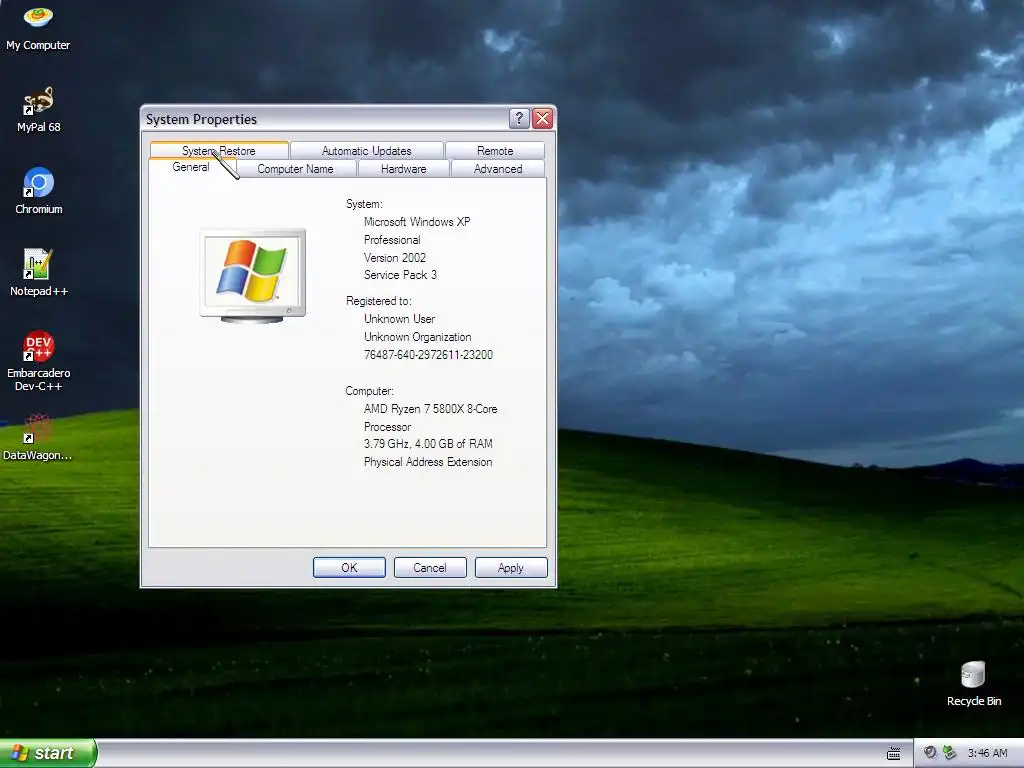
Task: Click the 'Microsoft Windows XP' text
Action: tap(417, 222)
